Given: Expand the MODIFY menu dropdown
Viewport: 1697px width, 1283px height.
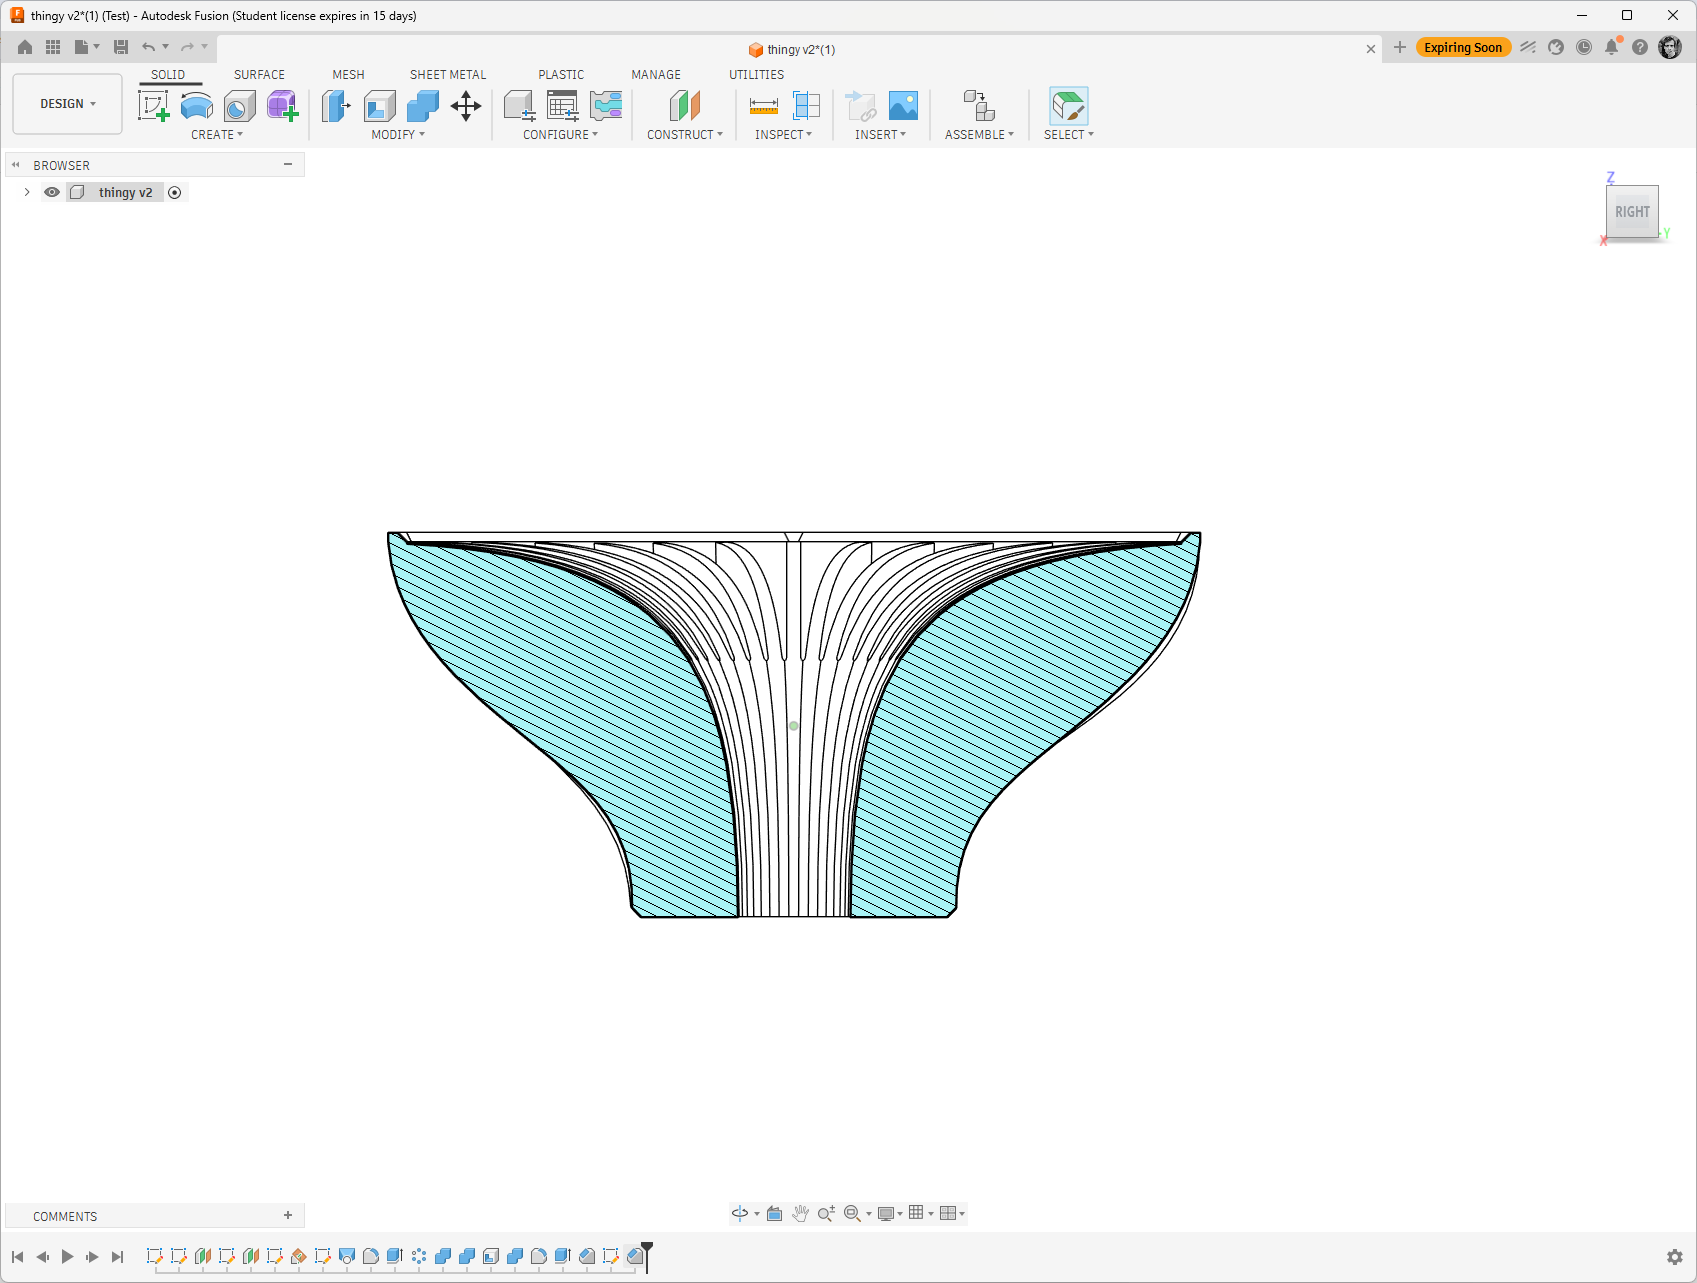Looking at the screenshot, I should pos(398,135).
